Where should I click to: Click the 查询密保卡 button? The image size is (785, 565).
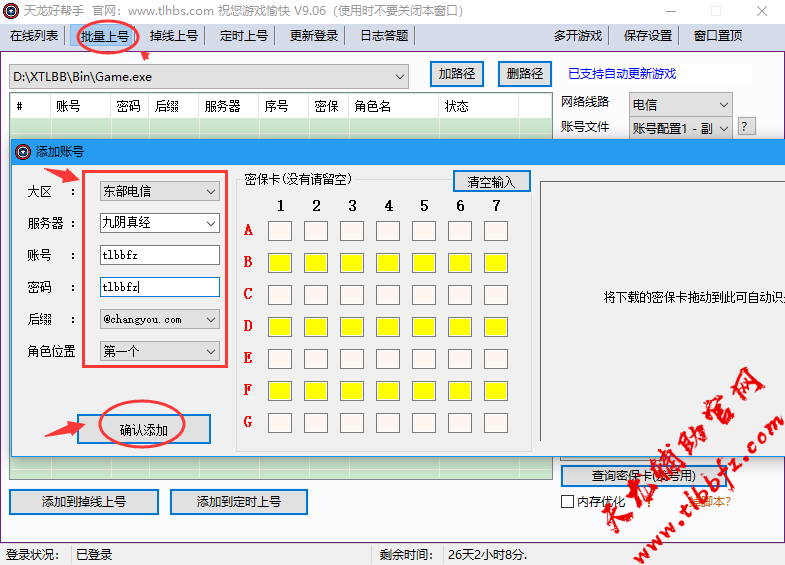click(x=643, y=476)
